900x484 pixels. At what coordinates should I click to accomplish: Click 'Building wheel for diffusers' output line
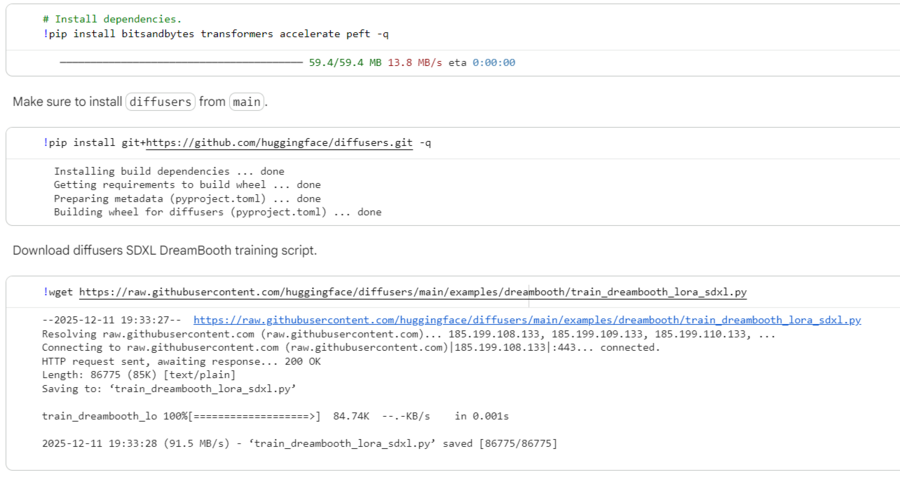pyautogui.click(x=218, y=212)
